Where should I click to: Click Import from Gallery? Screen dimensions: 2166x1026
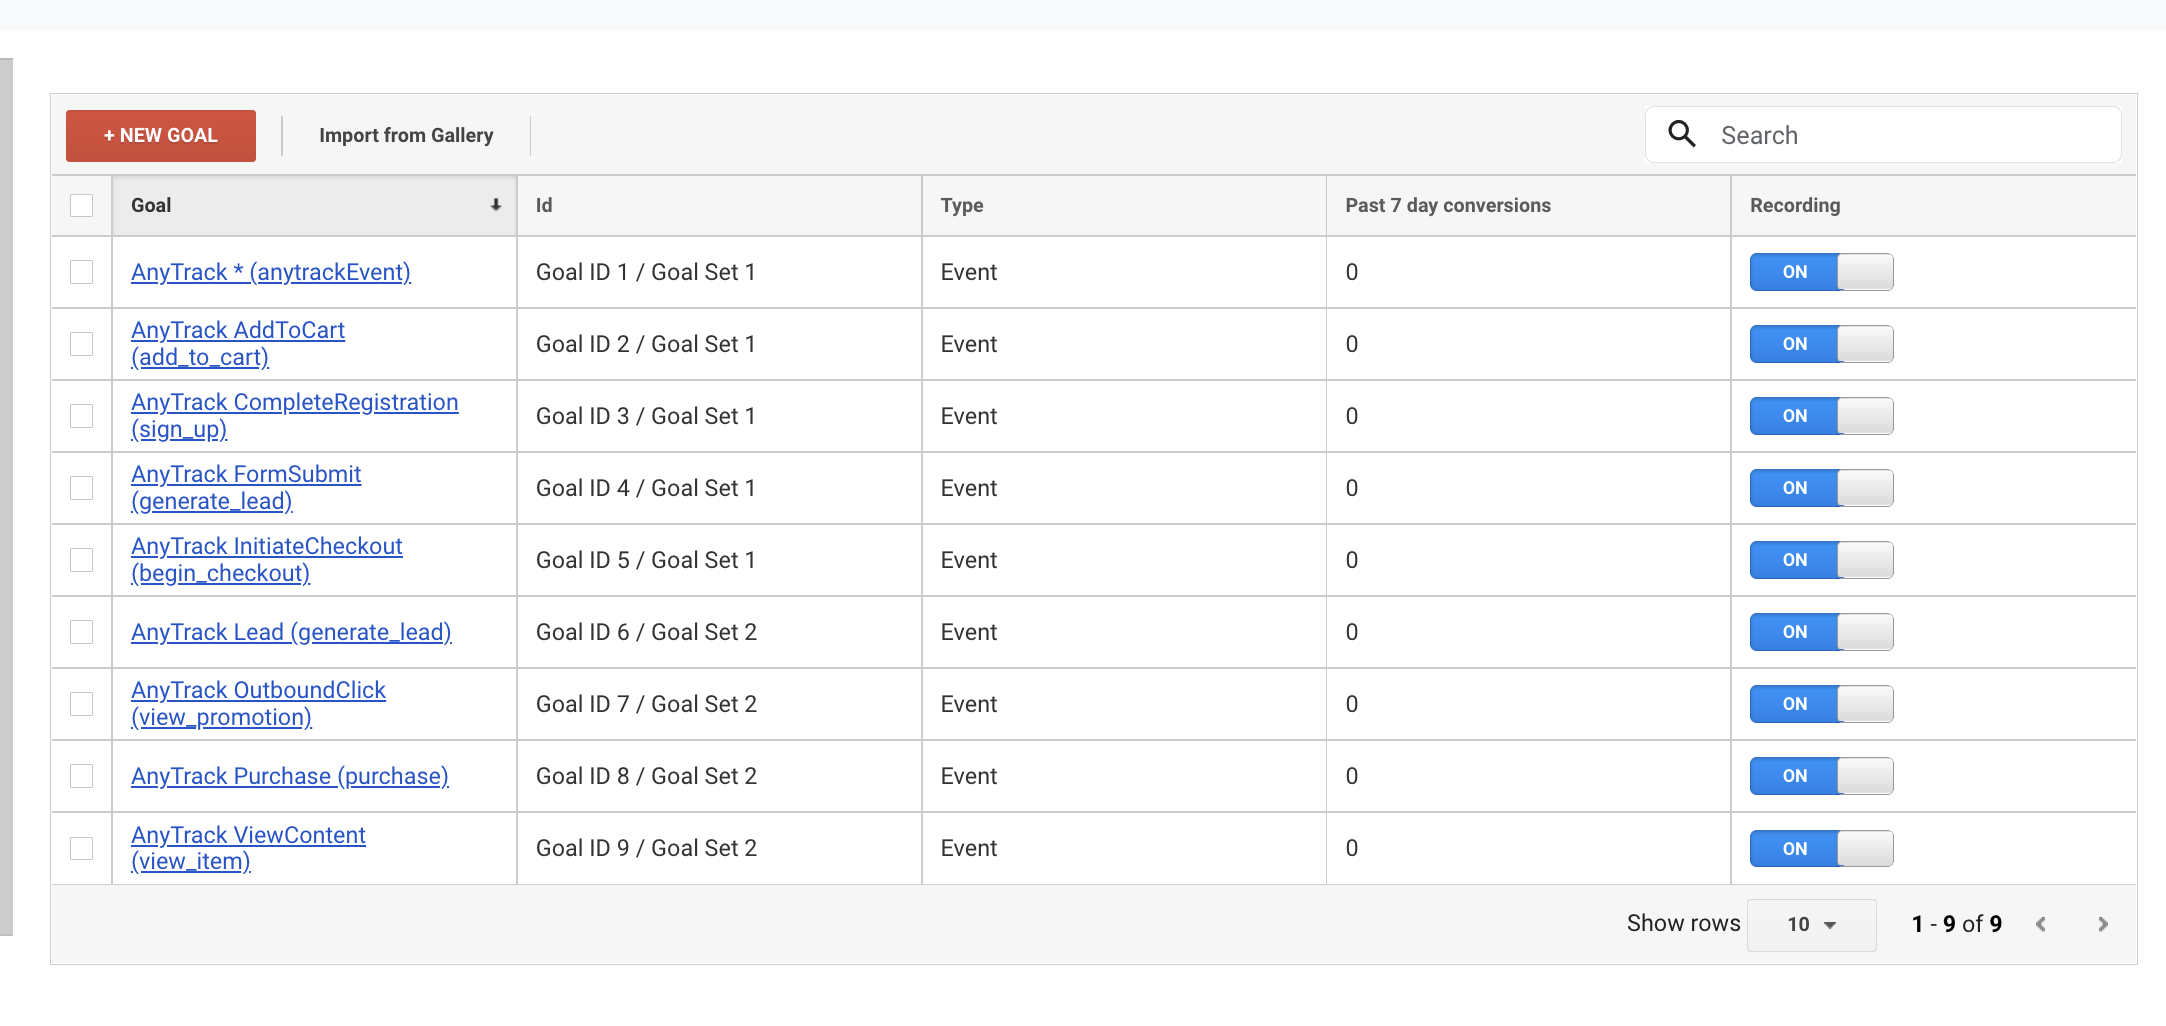pyautogui.click(x=406, y=135)
